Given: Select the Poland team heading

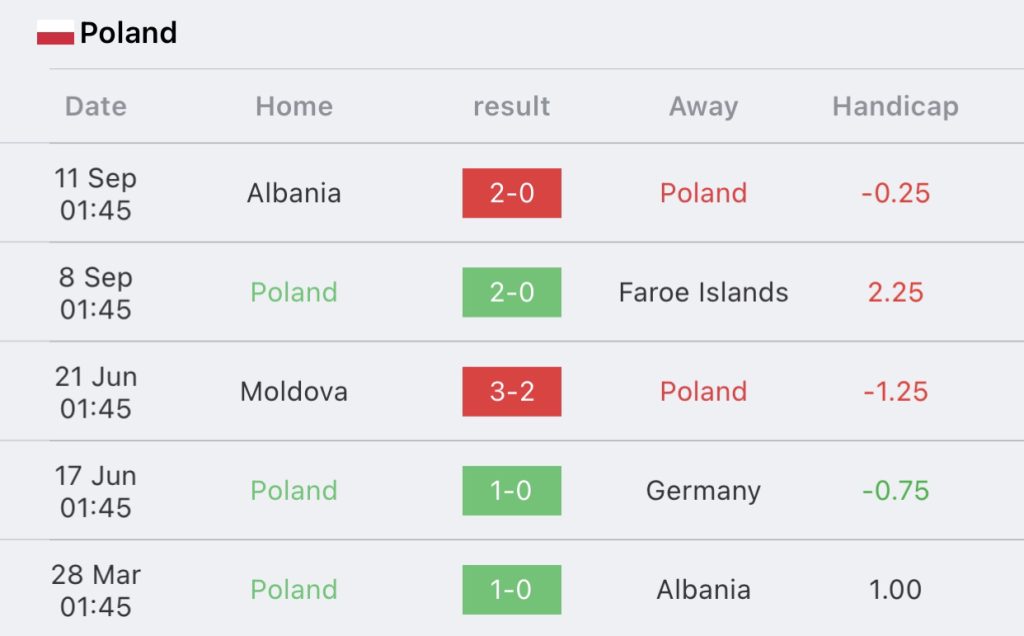Looking at the screenshot, I should 129,33.
